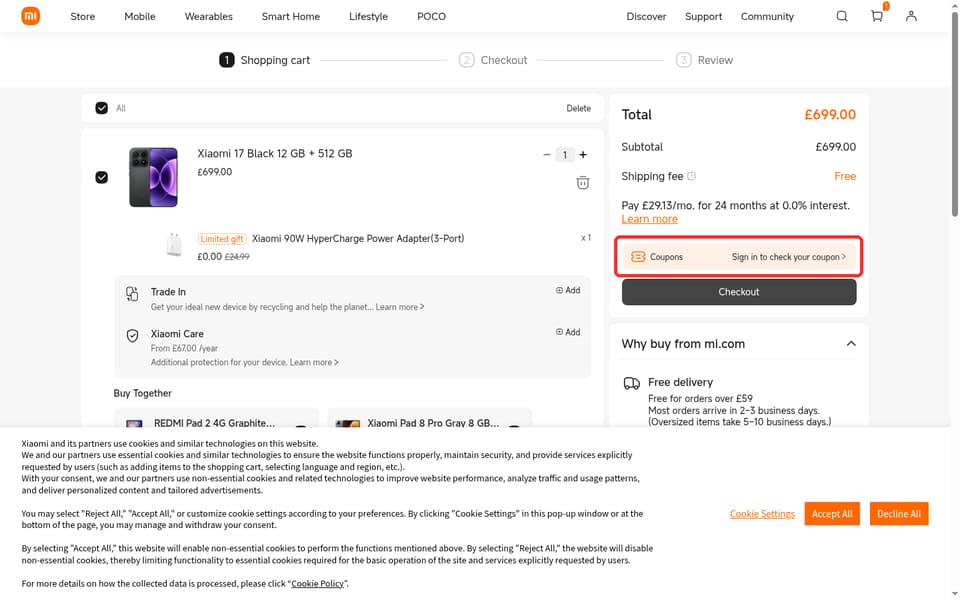This screenshot has height=600, width=960.
Task: Click the From £67.00 /year text
Action: (x=184, y=348)
